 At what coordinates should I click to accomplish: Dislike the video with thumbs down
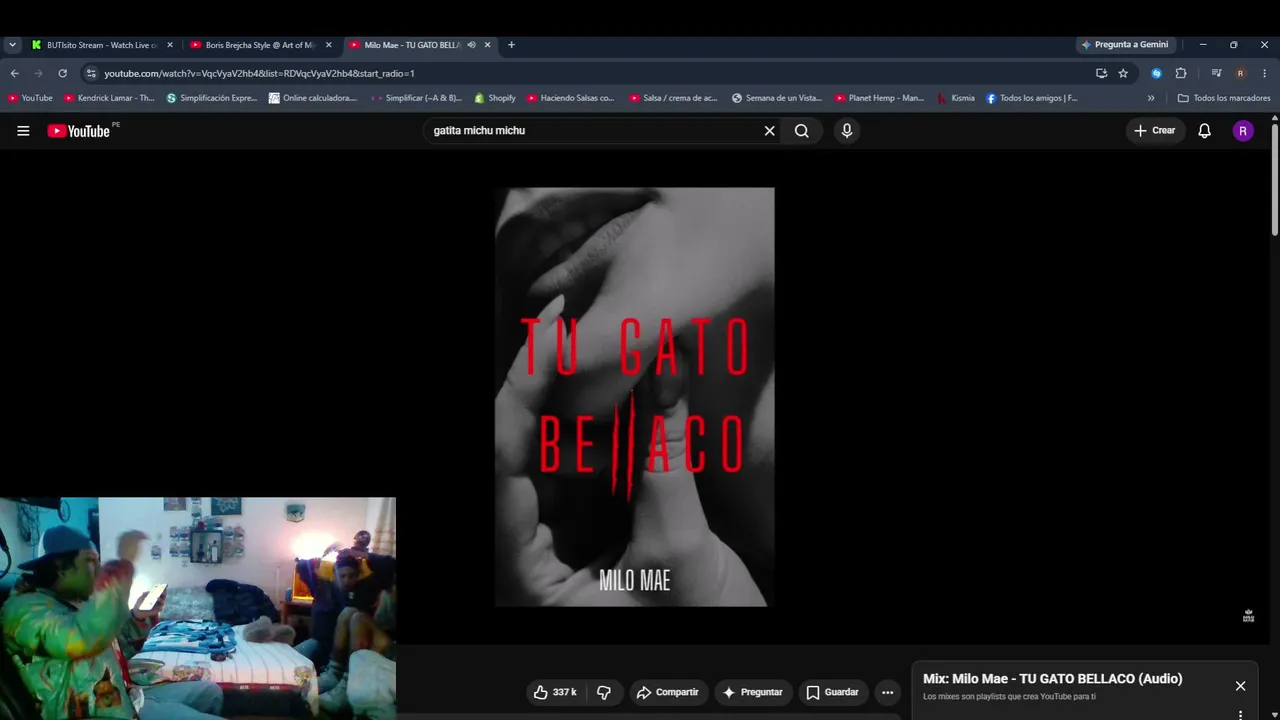pyautogui.click(x=603, y=692)
